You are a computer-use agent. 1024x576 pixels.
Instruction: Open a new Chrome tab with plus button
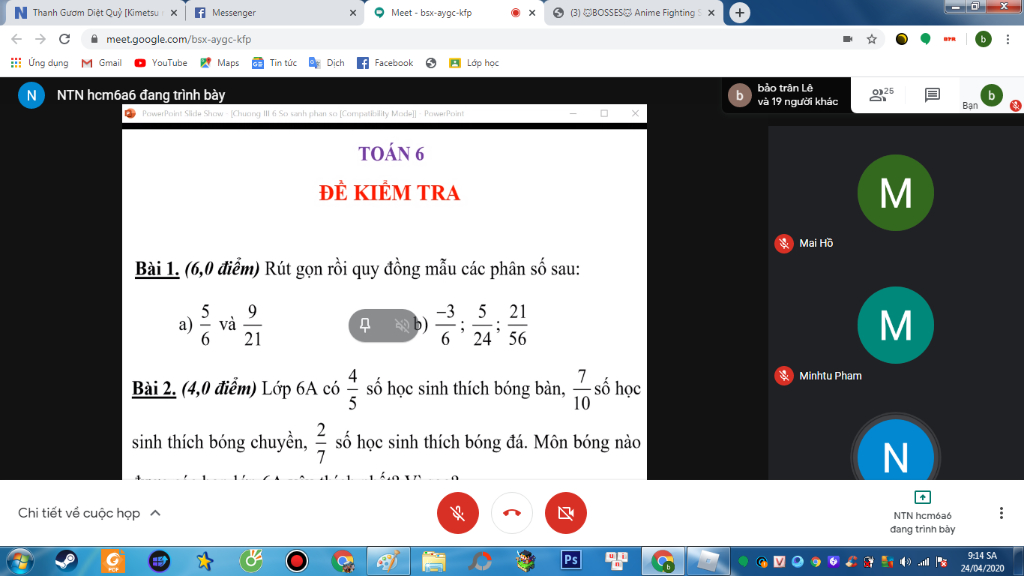[x=739, y=12]
